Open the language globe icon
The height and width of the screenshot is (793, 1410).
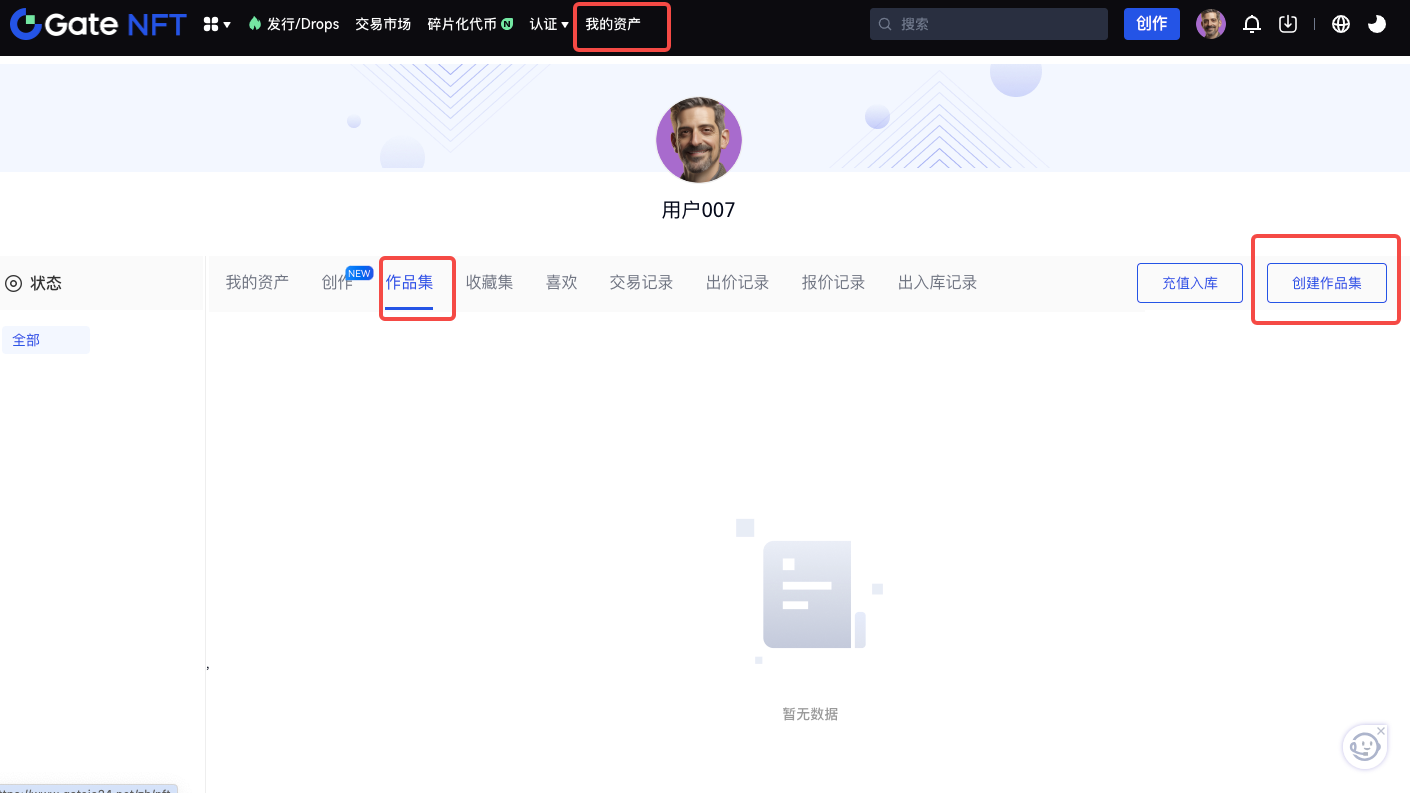coord(1341,24)
